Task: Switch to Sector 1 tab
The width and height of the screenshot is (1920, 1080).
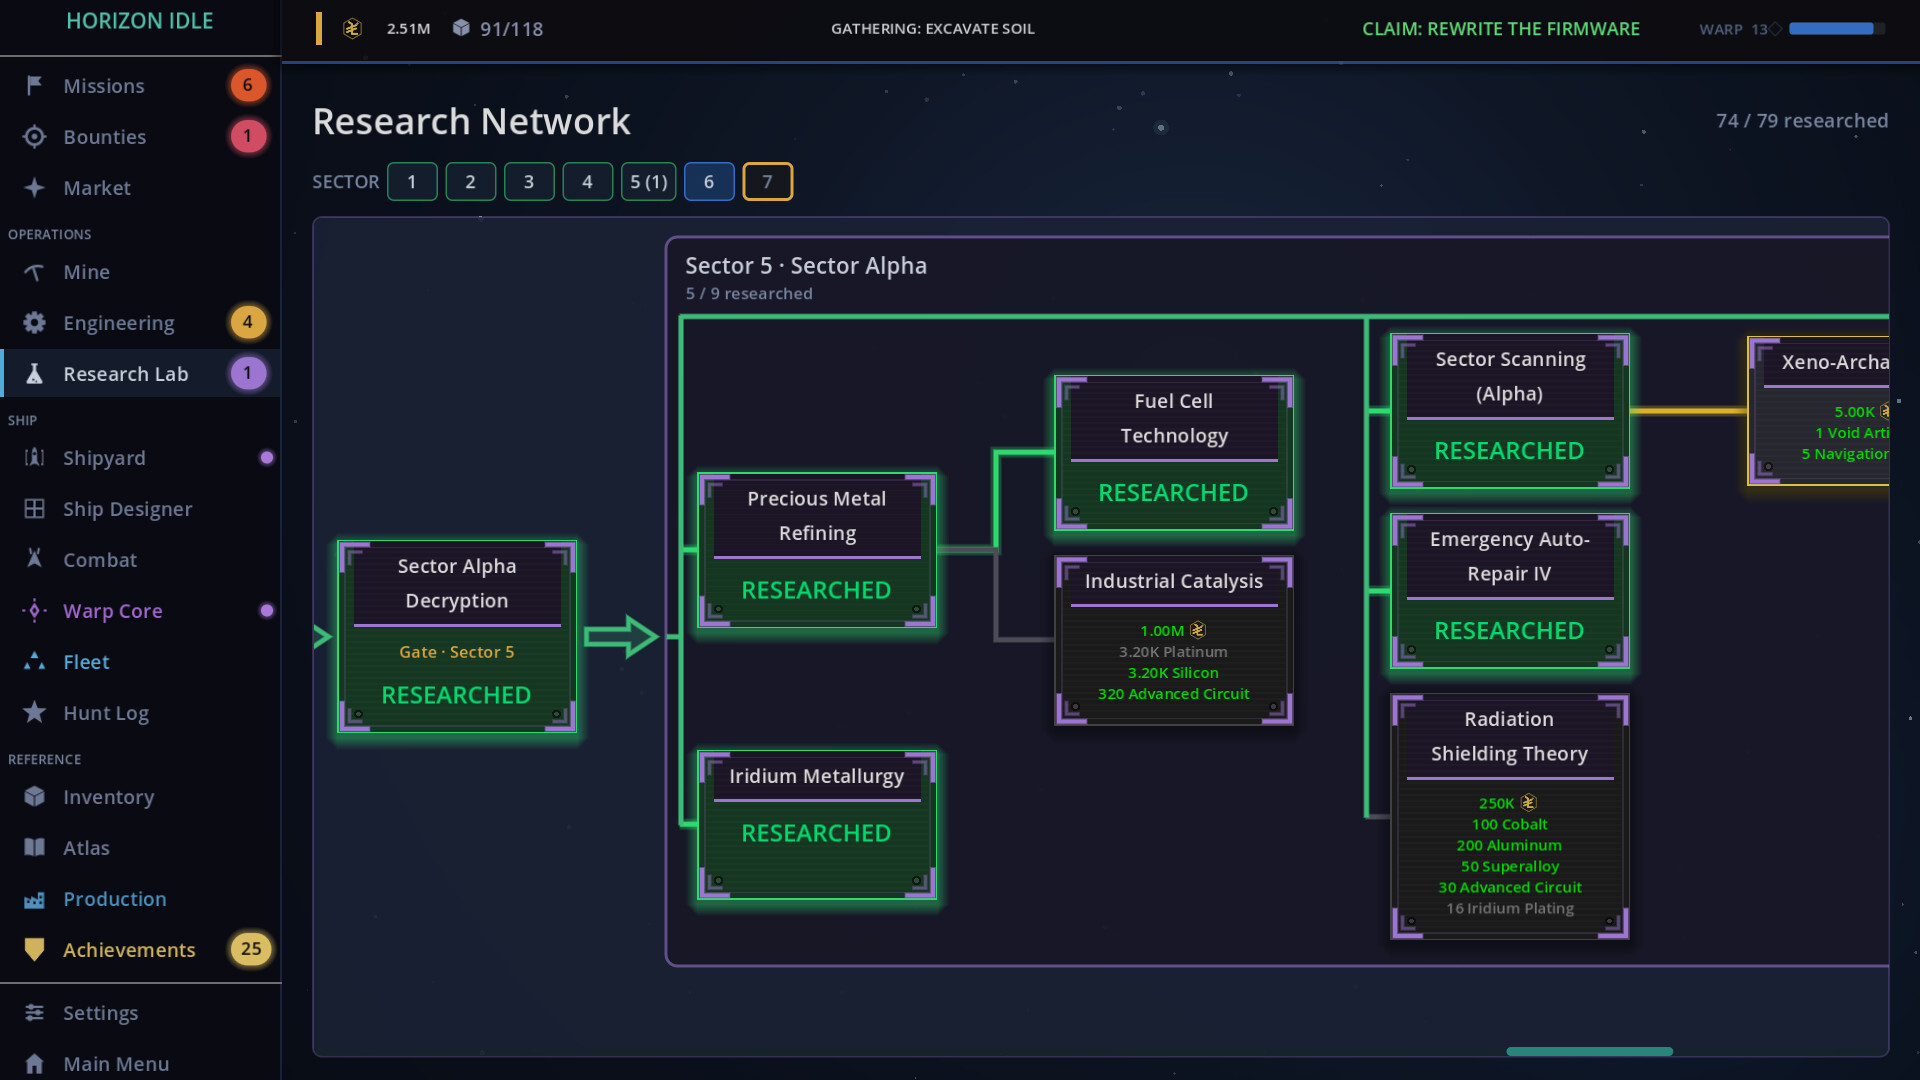Action: point(412,181)
